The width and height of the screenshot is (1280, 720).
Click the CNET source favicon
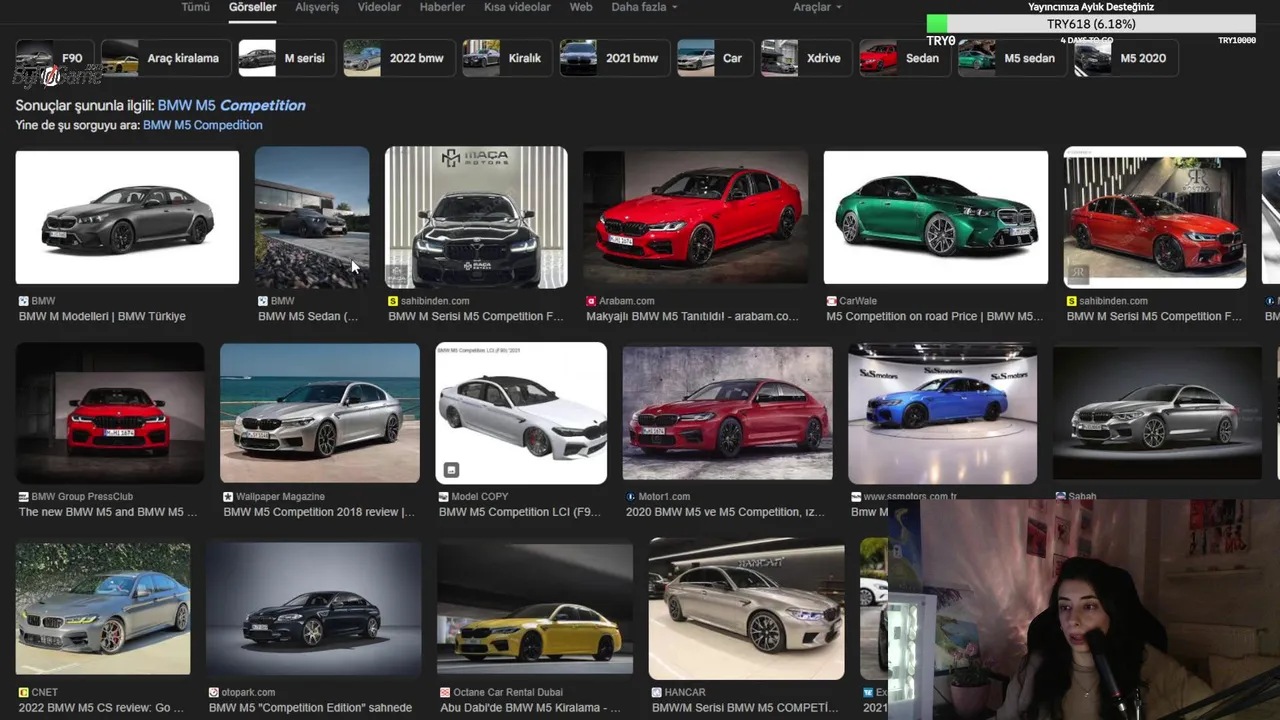click(x=23, y=692)
